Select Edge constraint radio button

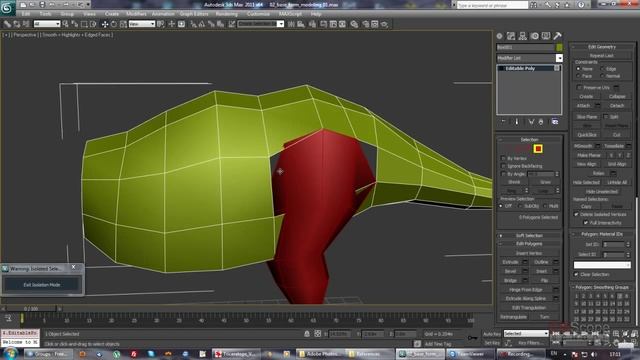pos(602,69)
